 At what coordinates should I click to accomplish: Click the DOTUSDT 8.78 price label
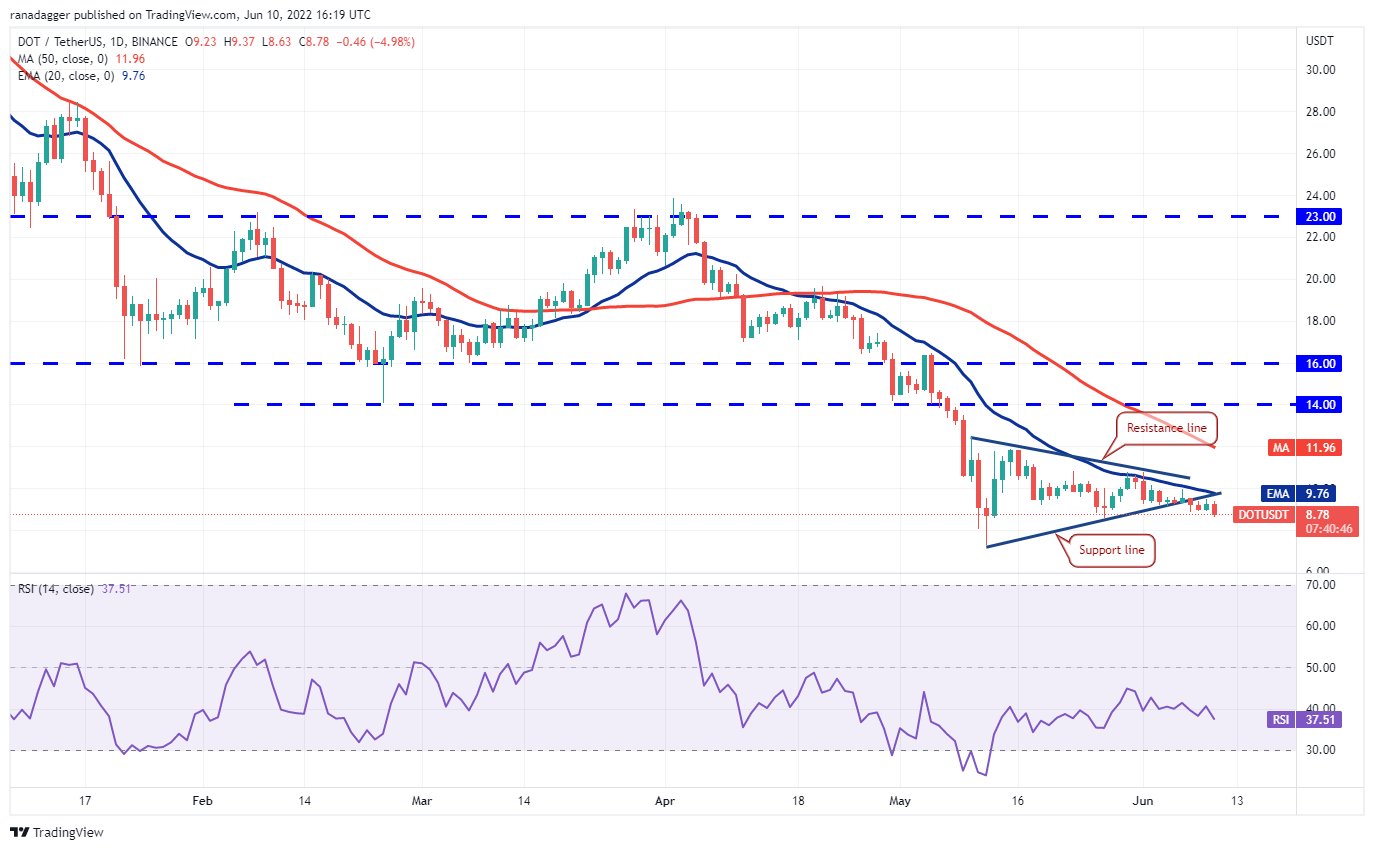click(x=1295, y=514)
